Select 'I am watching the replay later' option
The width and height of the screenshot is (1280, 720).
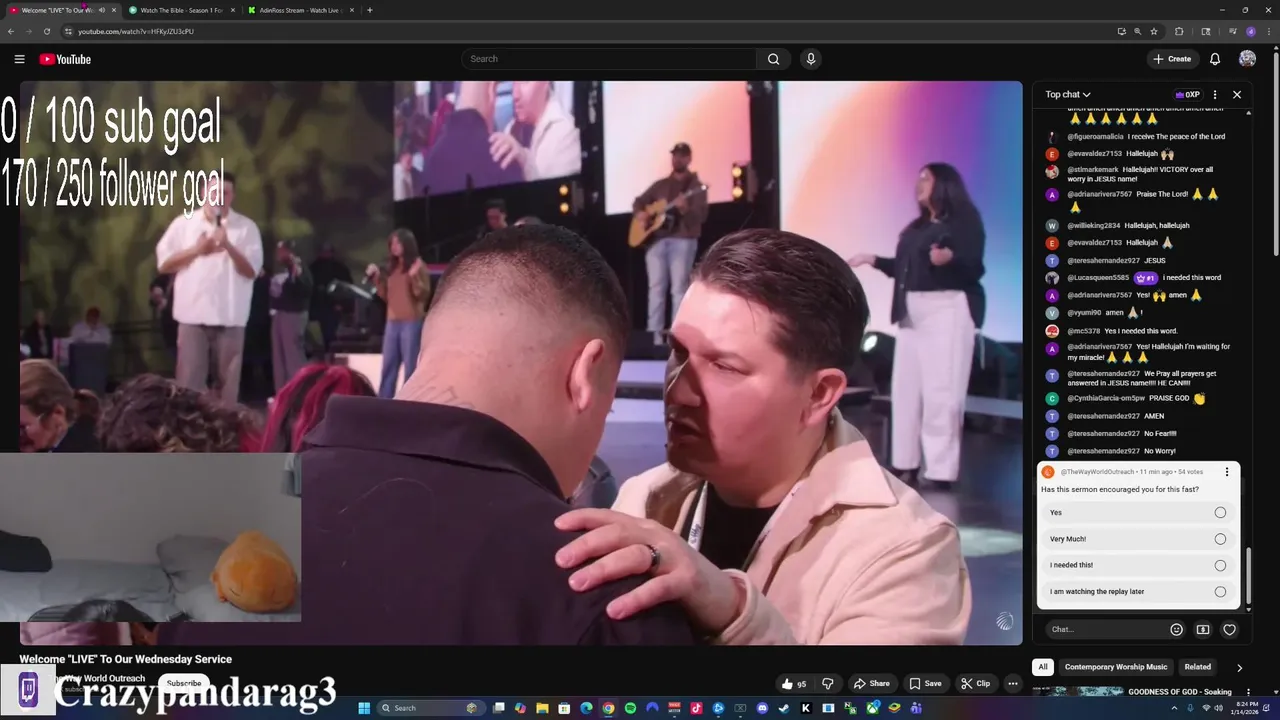pos(1138,591)
